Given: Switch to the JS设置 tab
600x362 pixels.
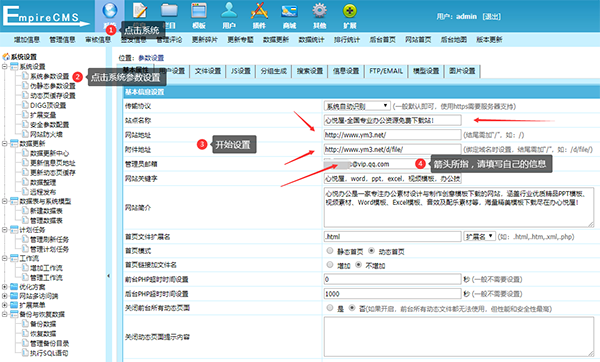Looking at the screenshot, I should 241,71.
